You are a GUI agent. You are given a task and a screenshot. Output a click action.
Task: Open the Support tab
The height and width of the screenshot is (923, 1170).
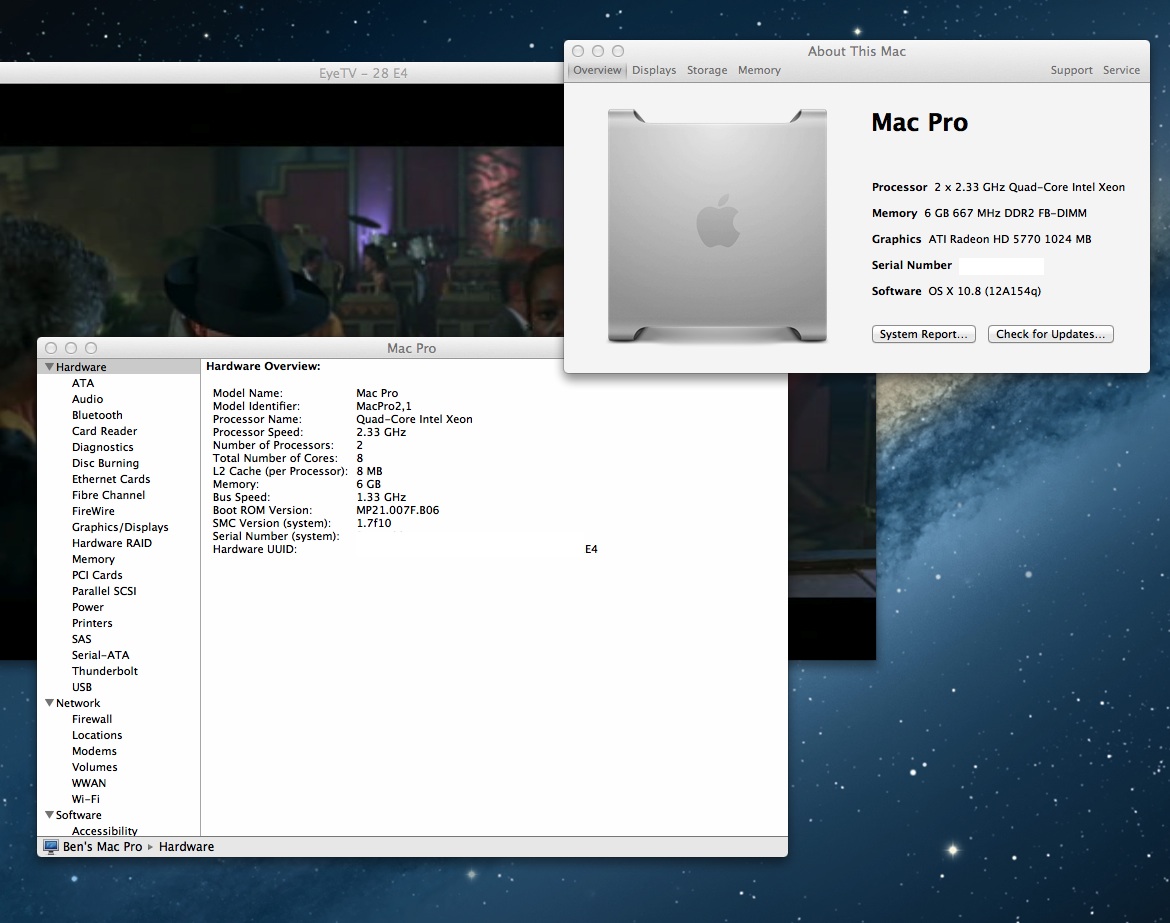[x=1071, y=70]
